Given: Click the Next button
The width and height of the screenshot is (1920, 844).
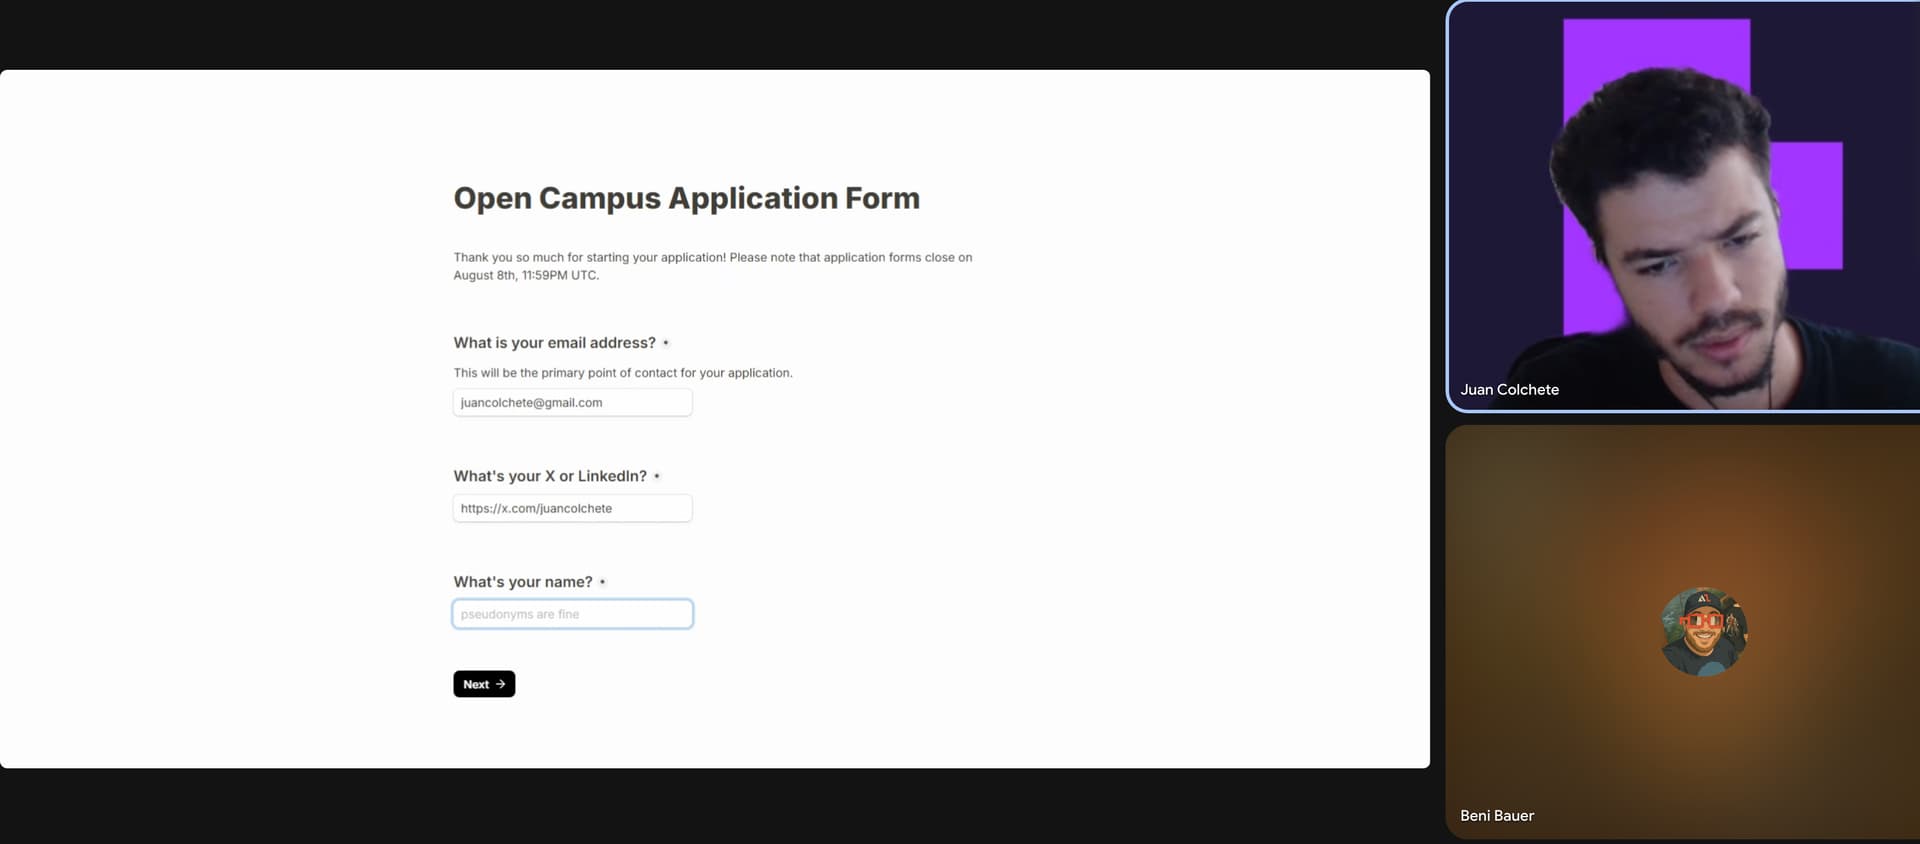Looking at the screenshot, I should click(x=483, y=684).
